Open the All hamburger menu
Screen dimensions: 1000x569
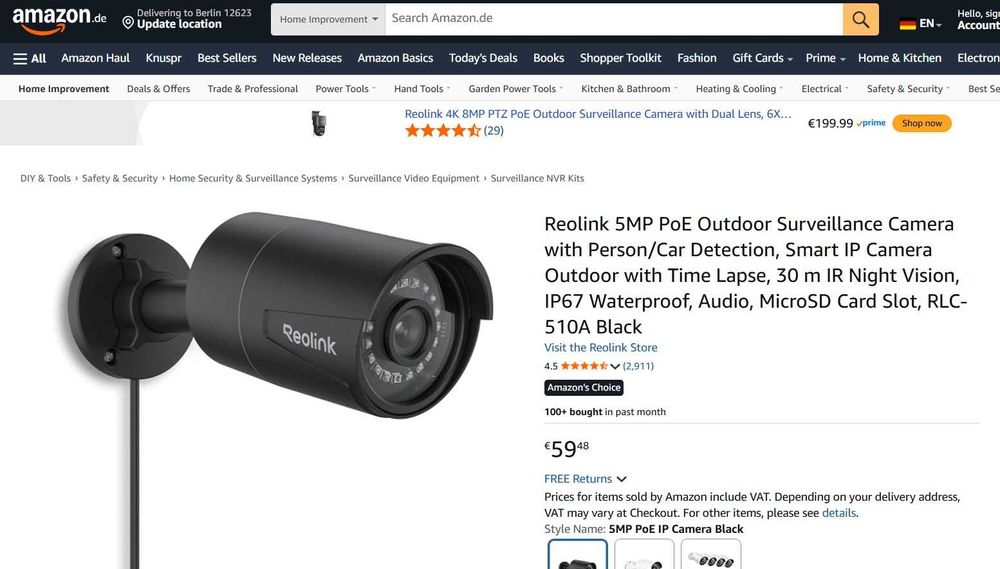point(29,59)
